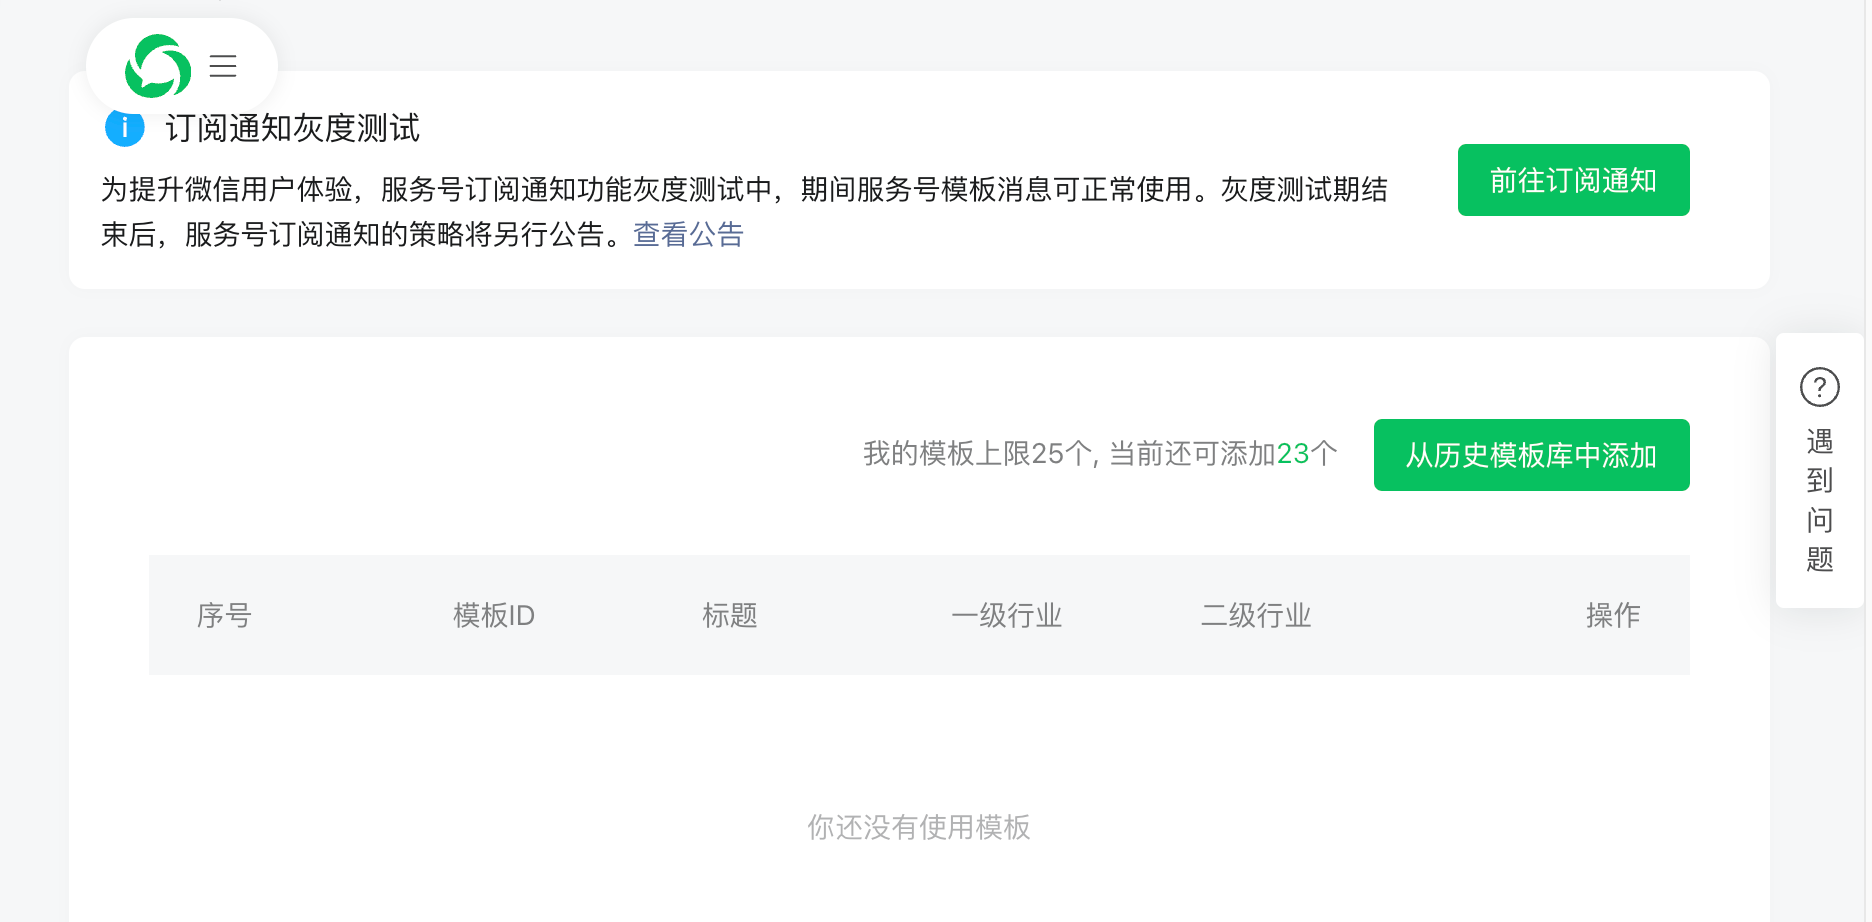Click the 前往订阅通知 button

1573,180
